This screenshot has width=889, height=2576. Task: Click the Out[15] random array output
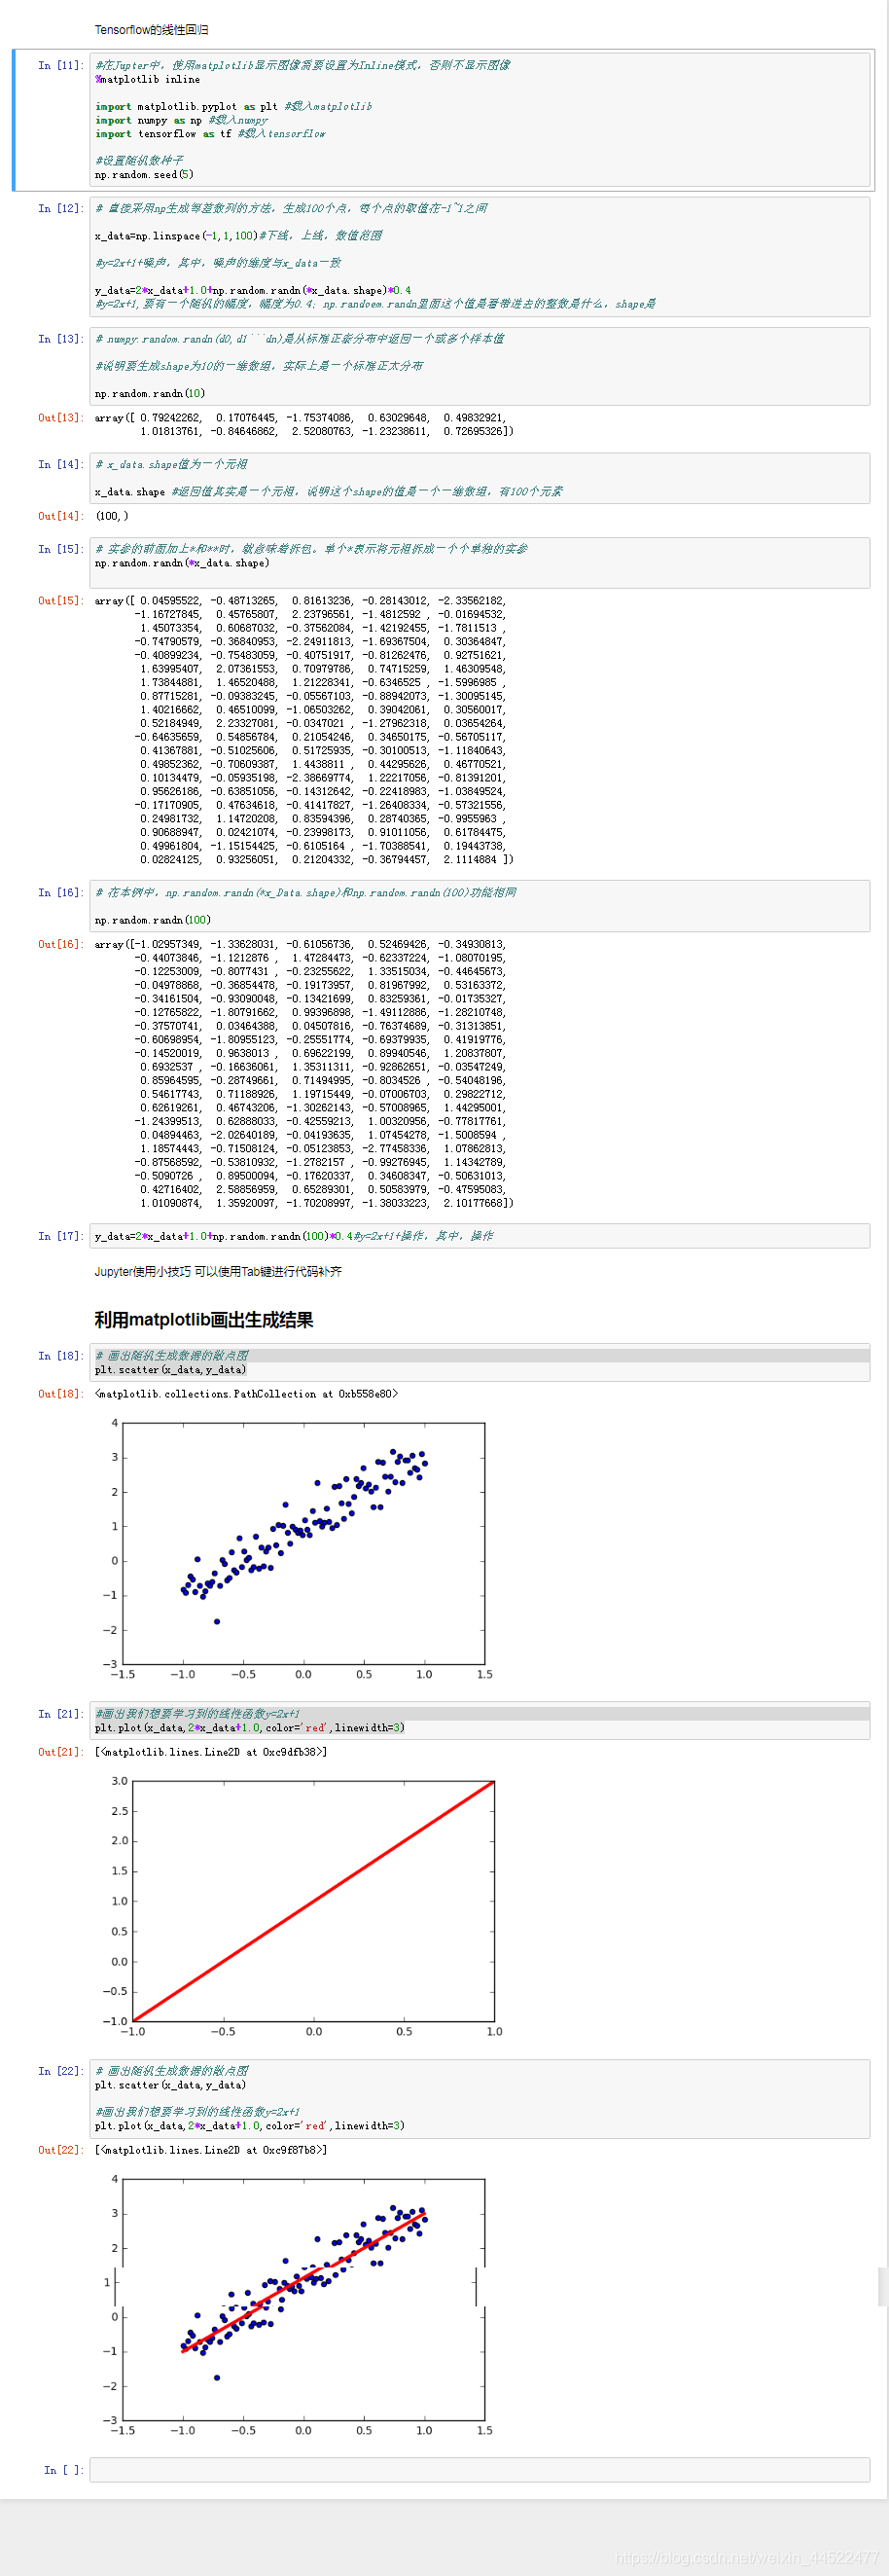[x=304, y=730]
